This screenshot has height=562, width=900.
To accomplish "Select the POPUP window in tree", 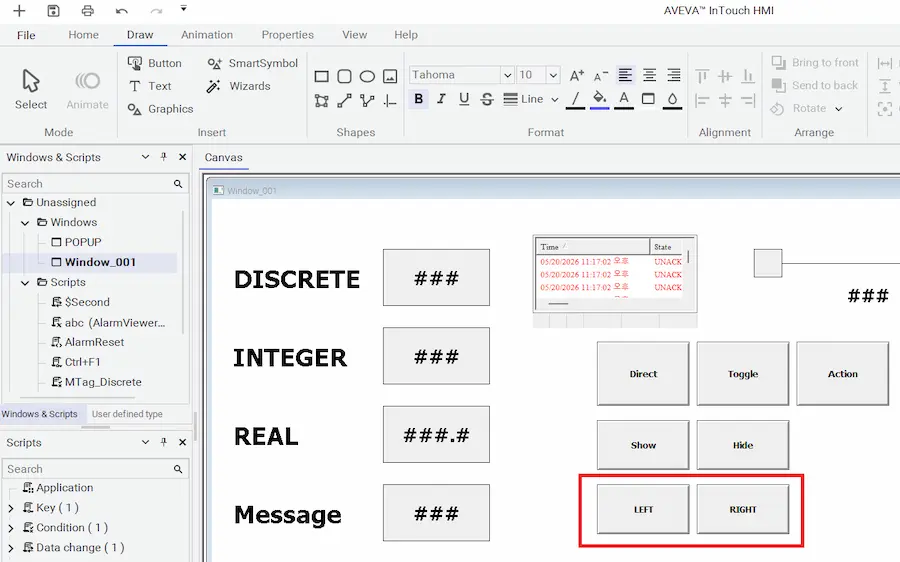I will (x=76, y=242).
